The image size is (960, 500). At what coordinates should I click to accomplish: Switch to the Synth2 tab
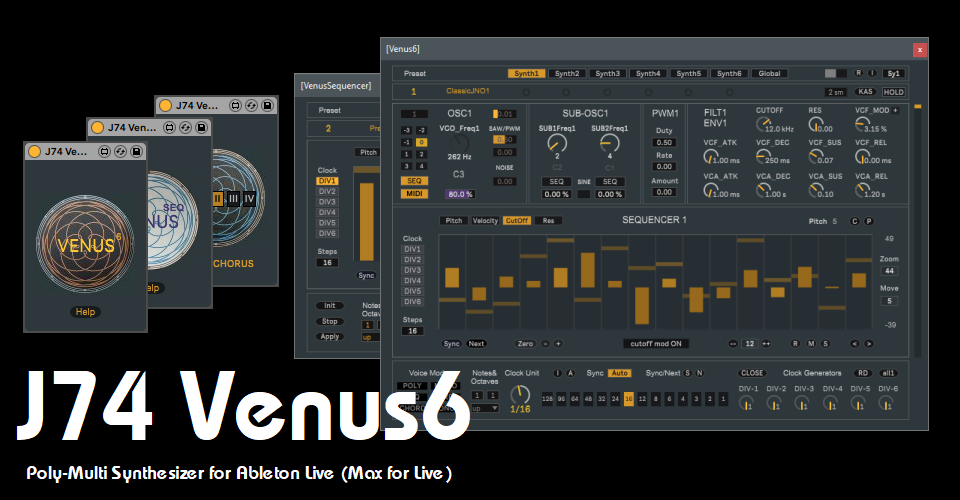(x=567, y=73)
